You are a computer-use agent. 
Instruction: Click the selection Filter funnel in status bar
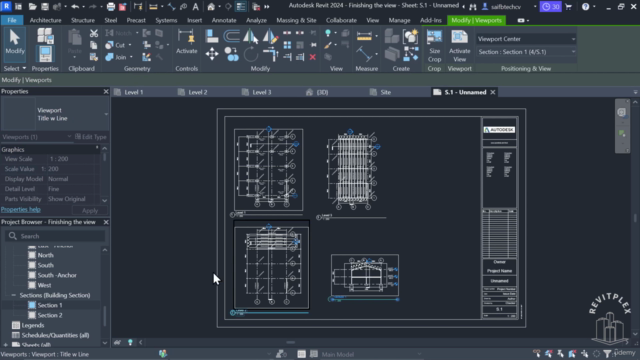pos(607,354)
